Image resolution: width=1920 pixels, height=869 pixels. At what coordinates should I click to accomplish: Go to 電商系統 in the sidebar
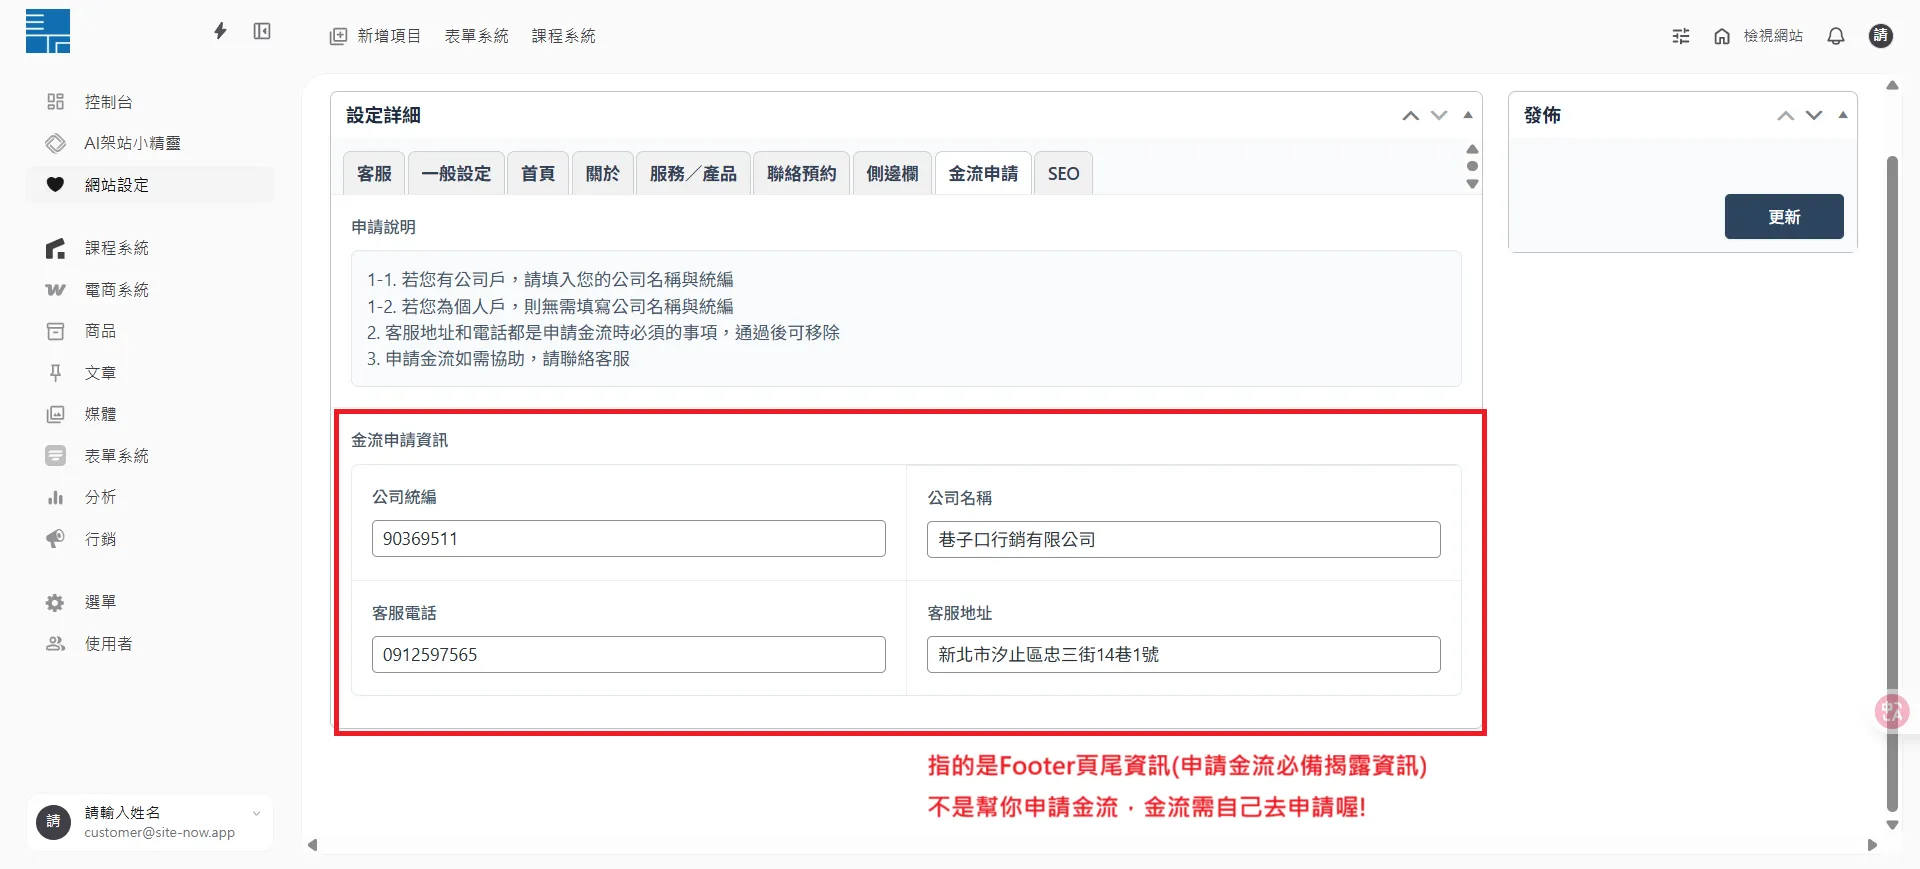(x=116, y=290)
